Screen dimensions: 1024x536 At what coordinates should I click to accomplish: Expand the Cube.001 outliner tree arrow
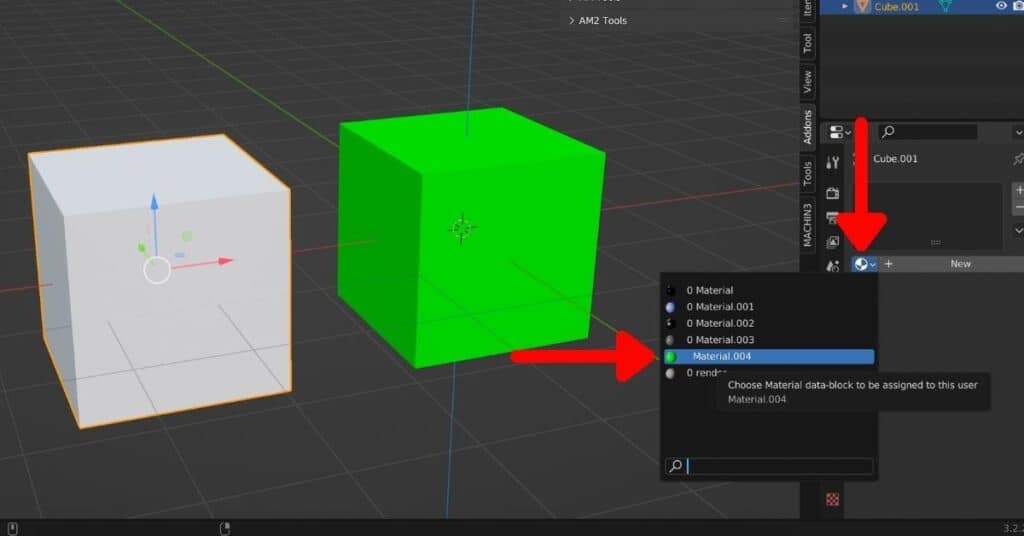(845, 6)
